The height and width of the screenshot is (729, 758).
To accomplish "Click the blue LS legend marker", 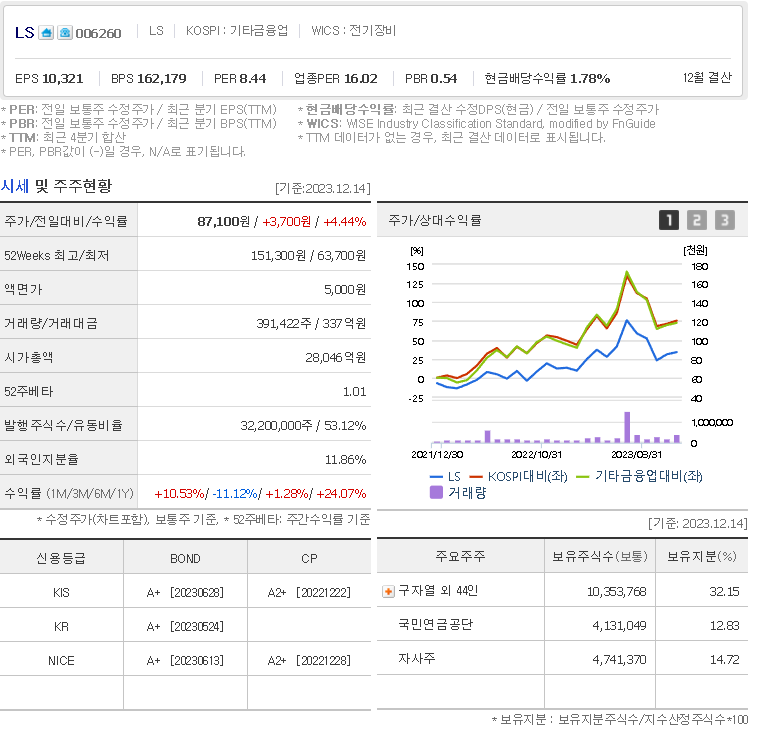I will point(437,477).
